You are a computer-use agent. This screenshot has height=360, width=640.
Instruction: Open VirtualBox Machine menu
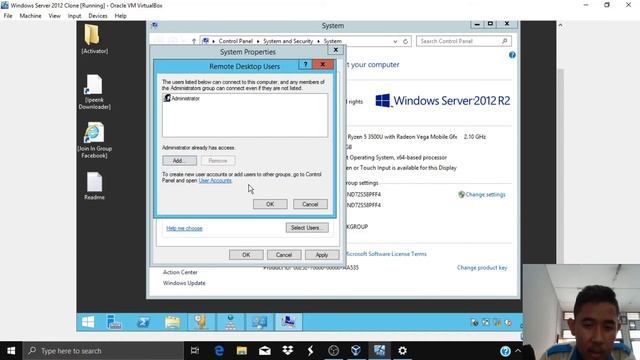point(31,16)
